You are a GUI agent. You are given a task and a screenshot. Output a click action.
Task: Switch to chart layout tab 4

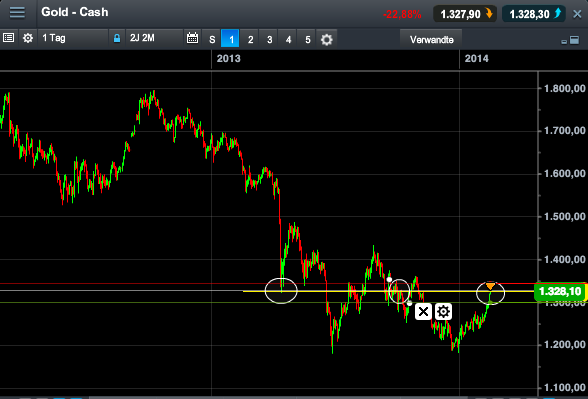click(288, 39)
